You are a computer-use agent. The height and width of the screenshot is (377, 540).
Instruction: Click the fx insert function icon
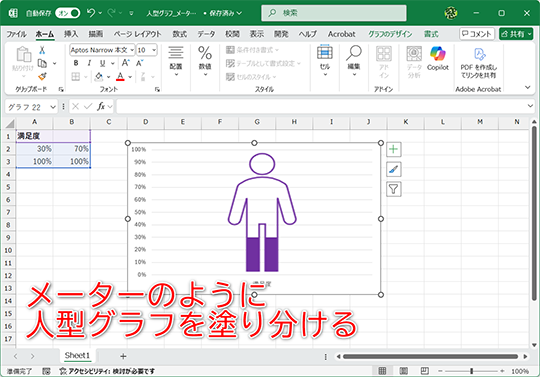pos(101,107)
